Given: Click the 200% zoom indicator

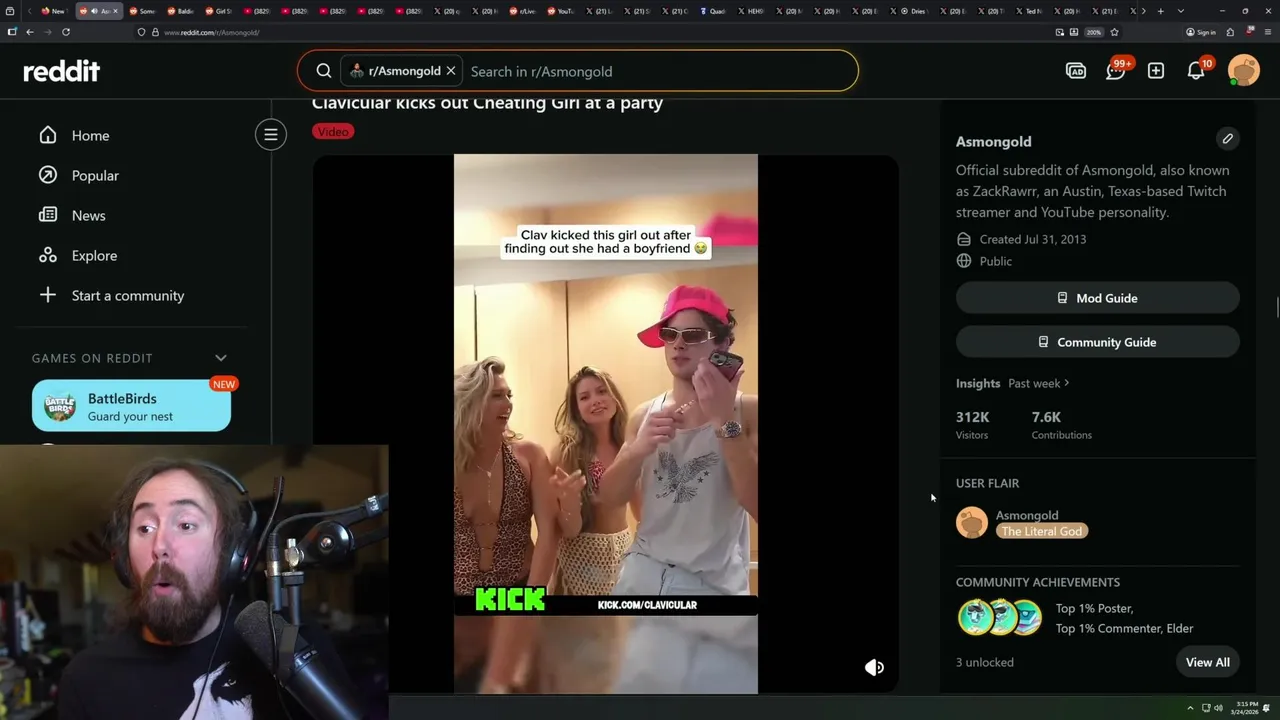Looking at the screenshot, I should [x=1094, y=32].
